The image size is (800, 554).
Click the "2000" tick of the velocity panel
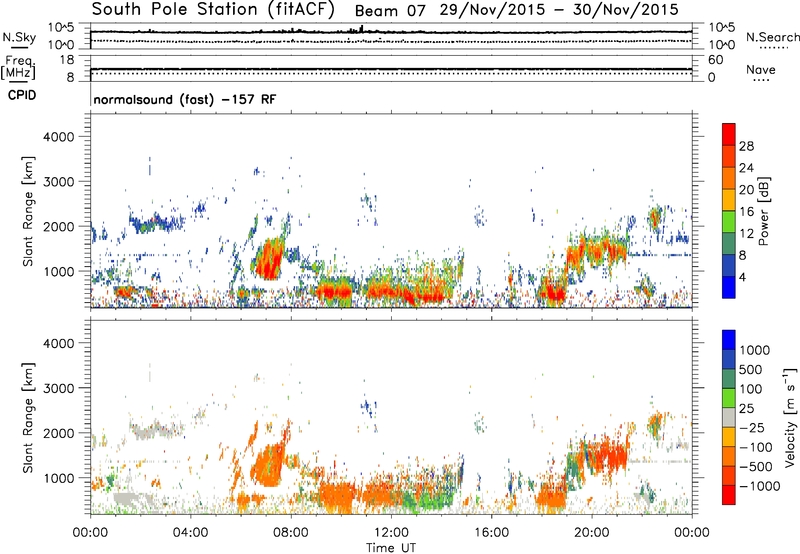click(59, 433)
